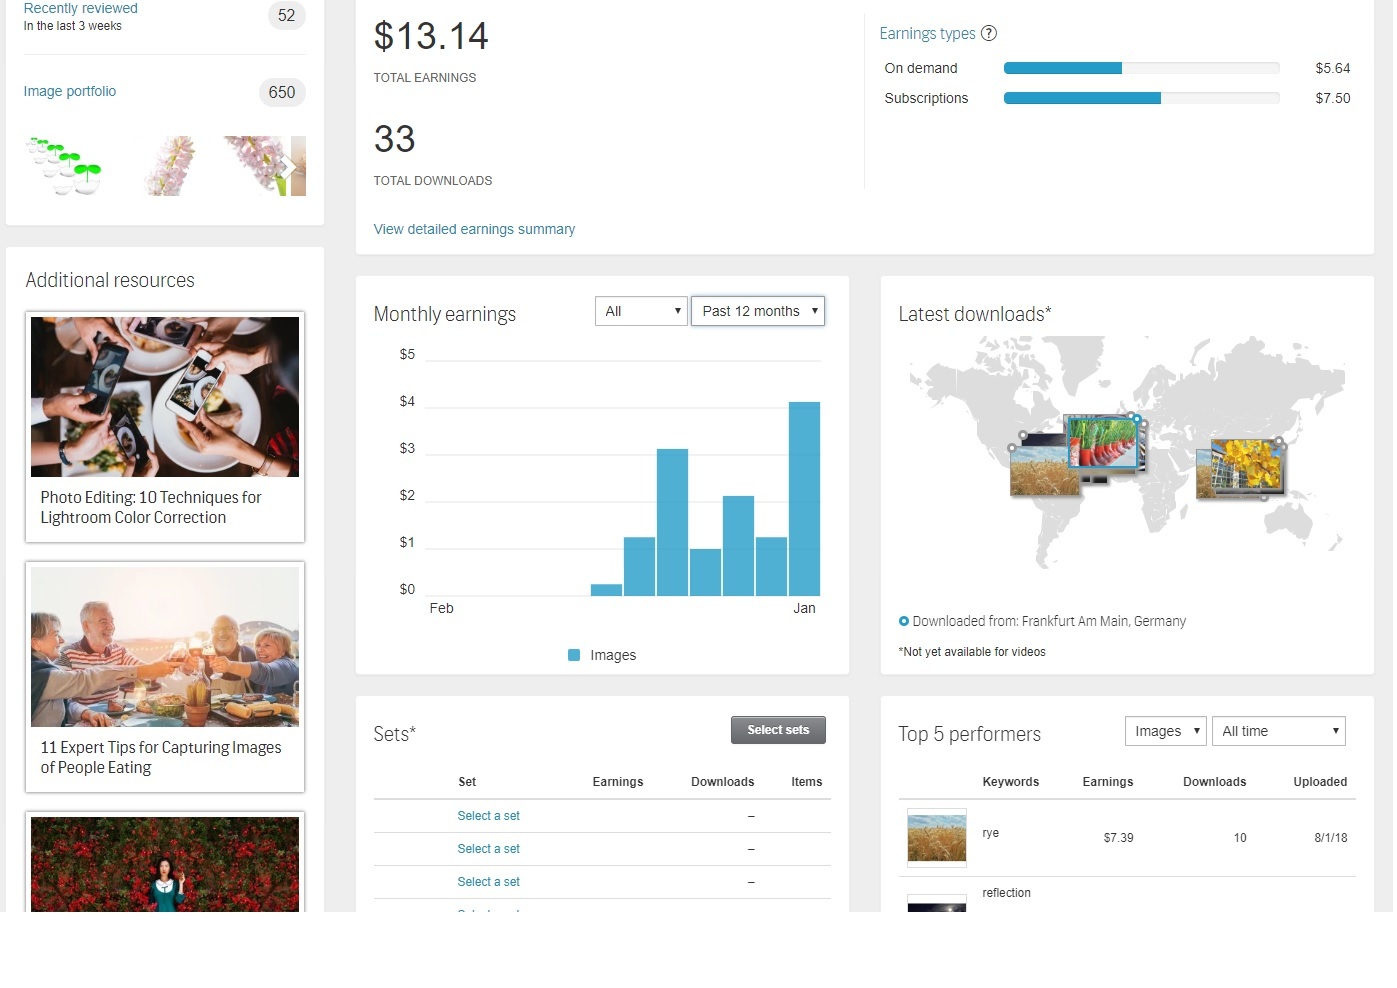The height and width of the screenshot is (988, 1397).
Task: Click the first 'Select a set' link
Action: coord(488,816)
